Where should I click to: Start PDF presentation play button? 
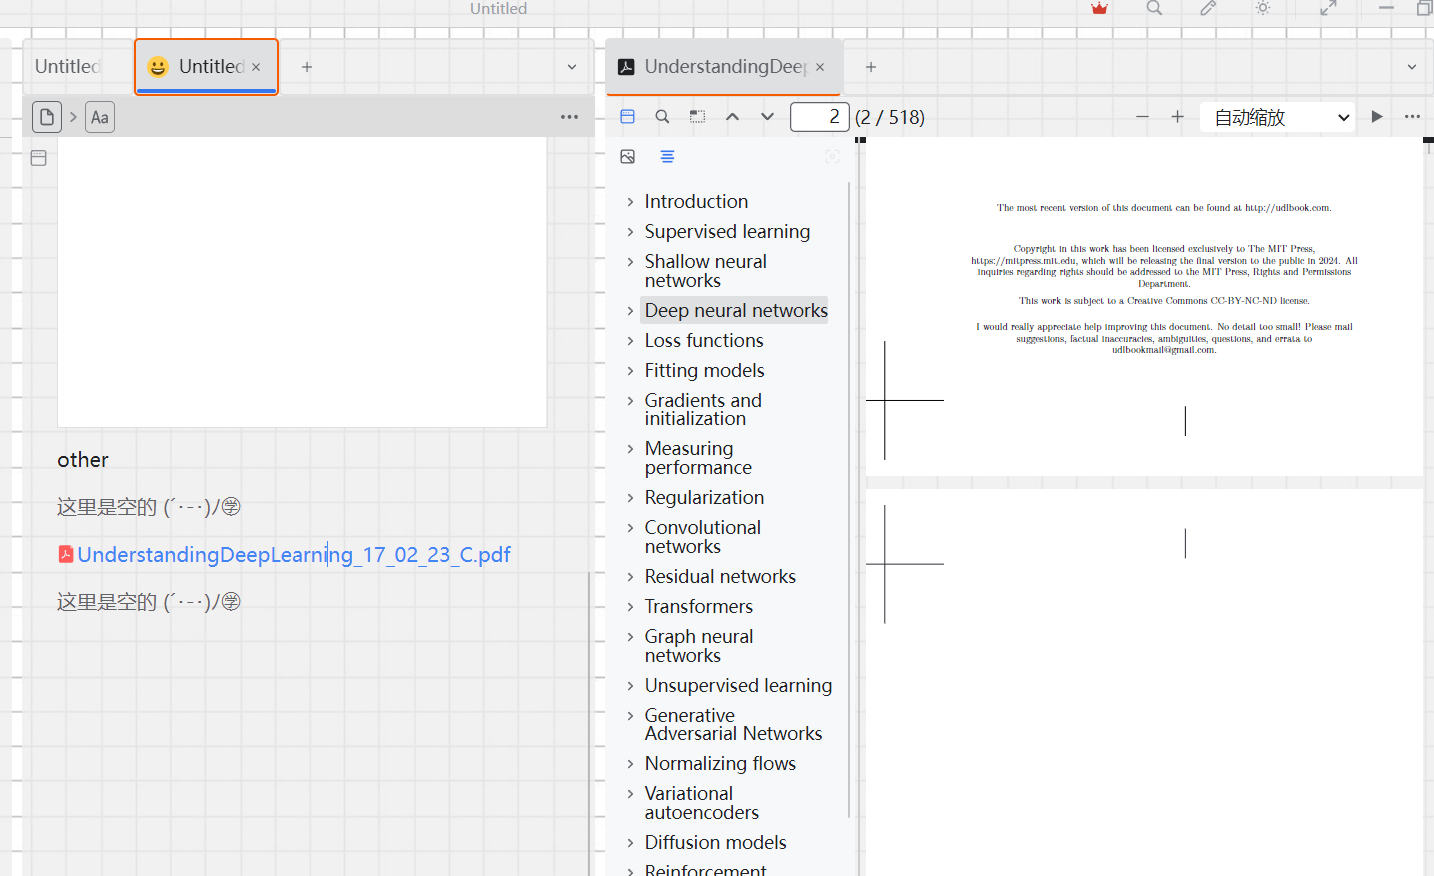click(x=1377, y=117)
